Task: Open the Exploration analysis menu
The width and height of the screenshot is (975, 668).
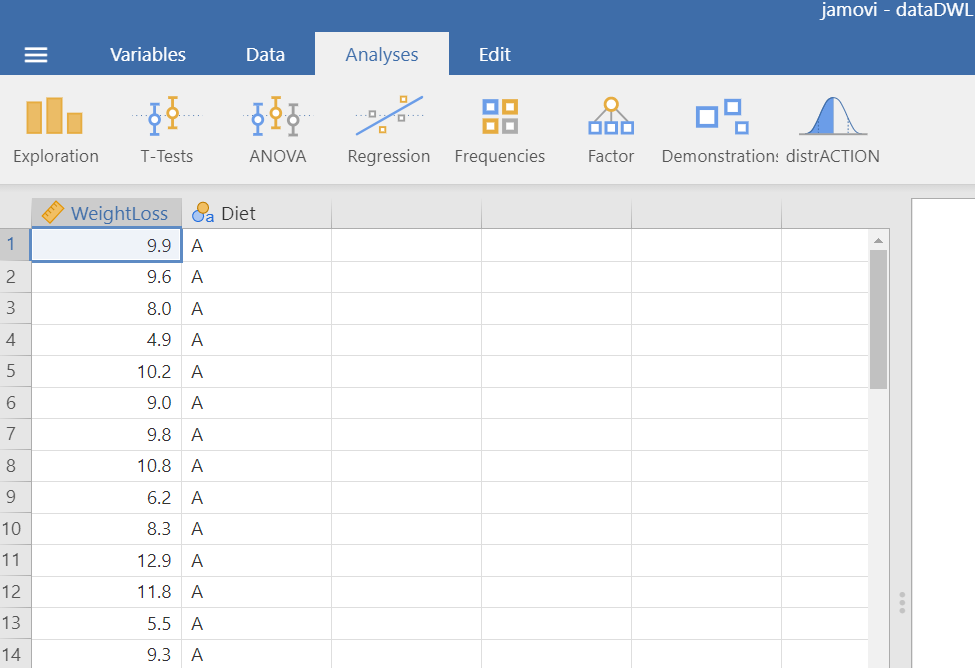Action: click(55, 130)
